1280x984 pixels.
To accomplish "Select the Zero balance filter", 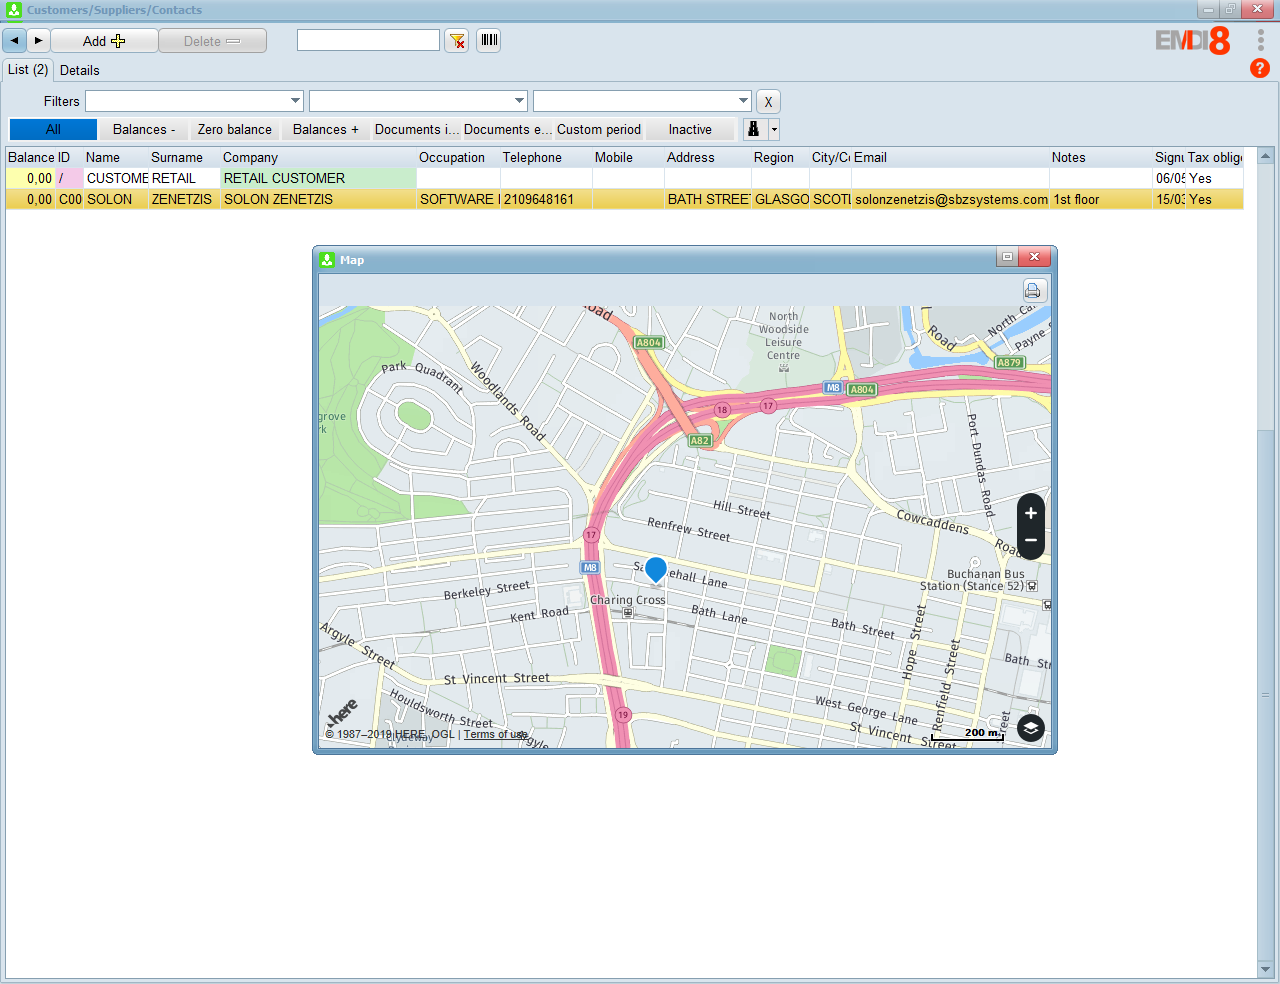I will tap(235, 130).
